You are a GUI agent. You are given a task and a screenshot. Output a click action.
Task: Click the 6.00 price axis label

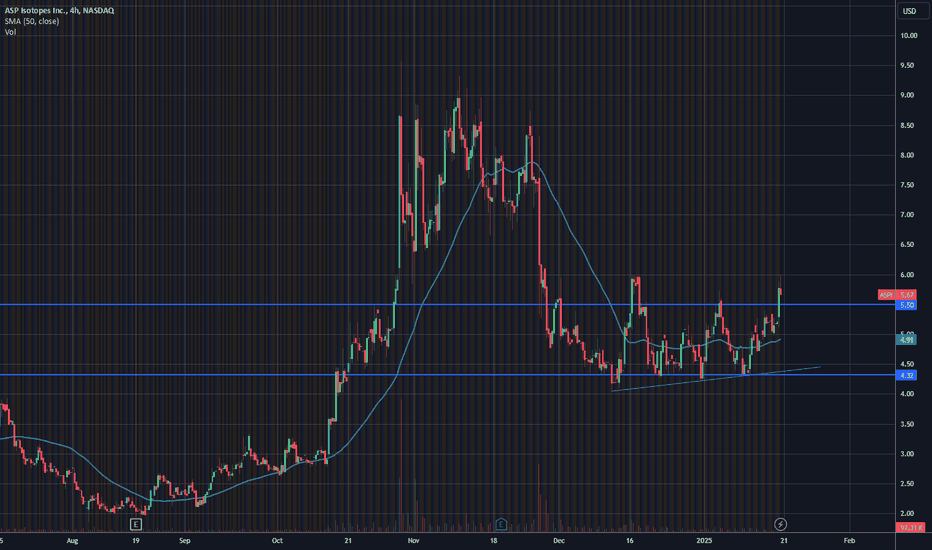(x=907, y=275)
